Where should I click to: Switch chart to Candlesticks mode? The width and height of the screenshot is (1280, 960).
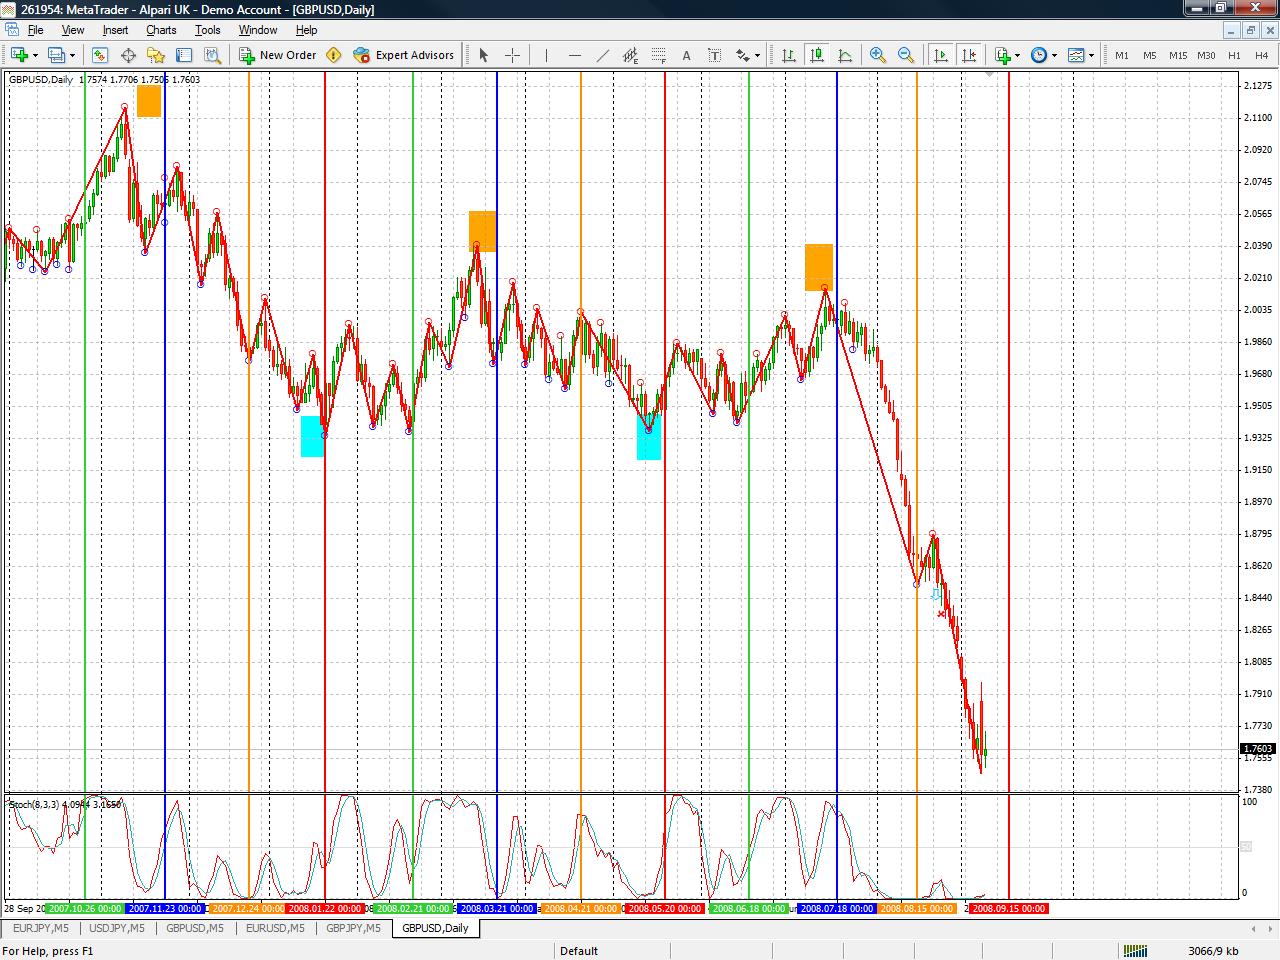817,55
